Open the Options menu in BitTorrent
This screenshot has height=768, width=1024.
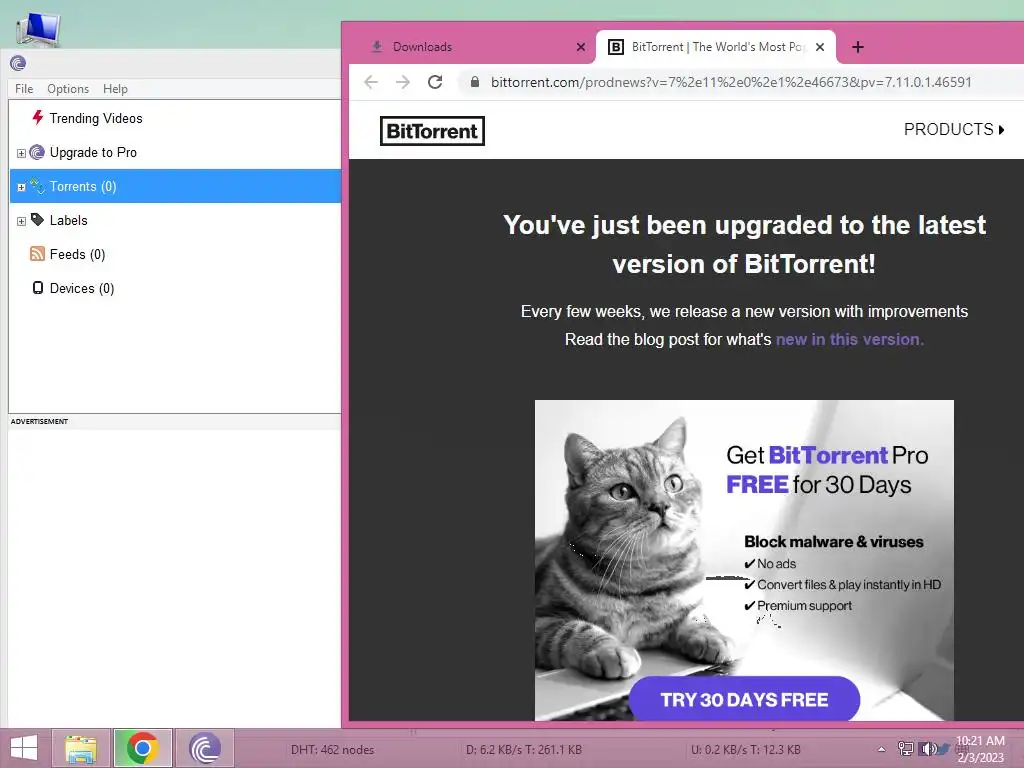[68, 89]
